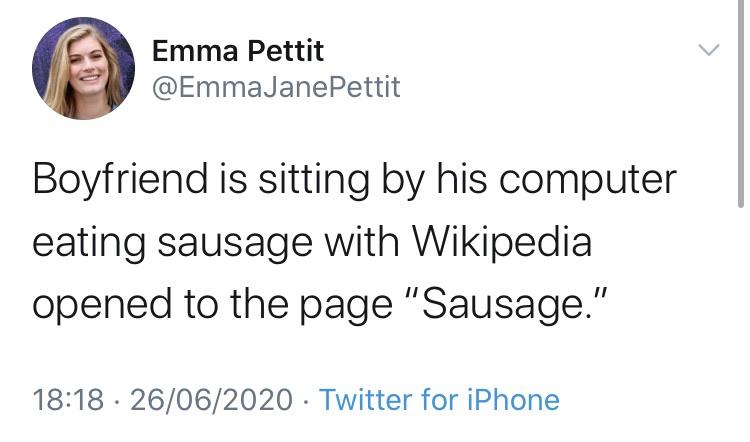Click the 18:18 timestamp
Screen dimensions: 750x442
pos(68,400)
